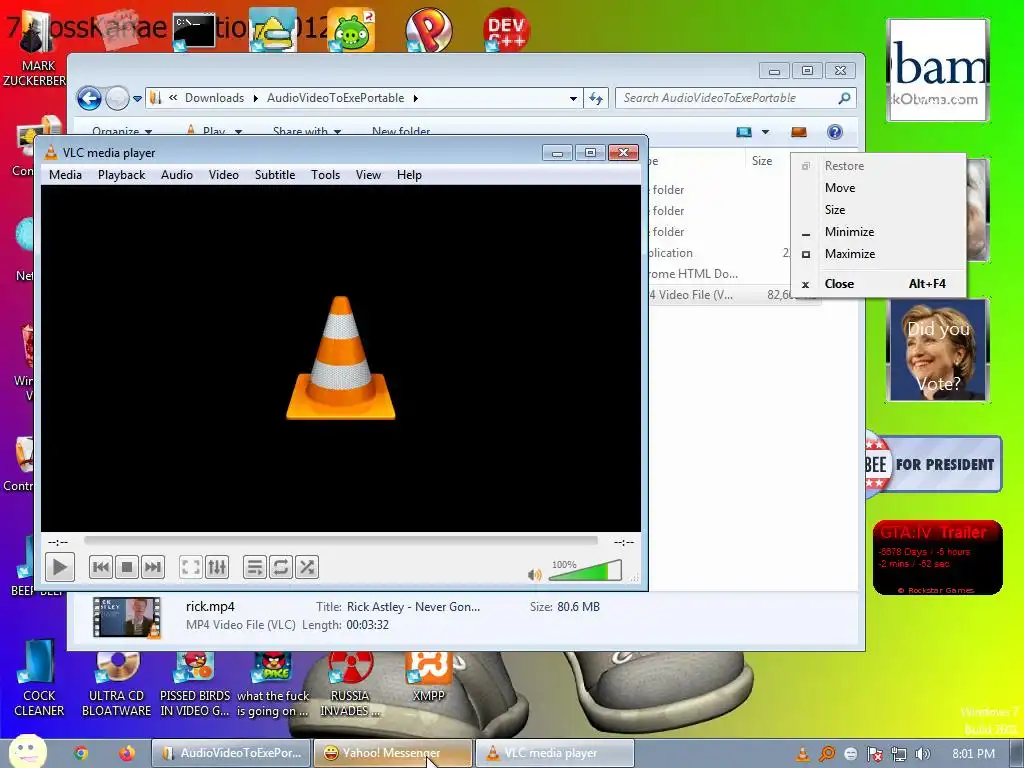Toggle VLC random shuffle

[307, 567]
